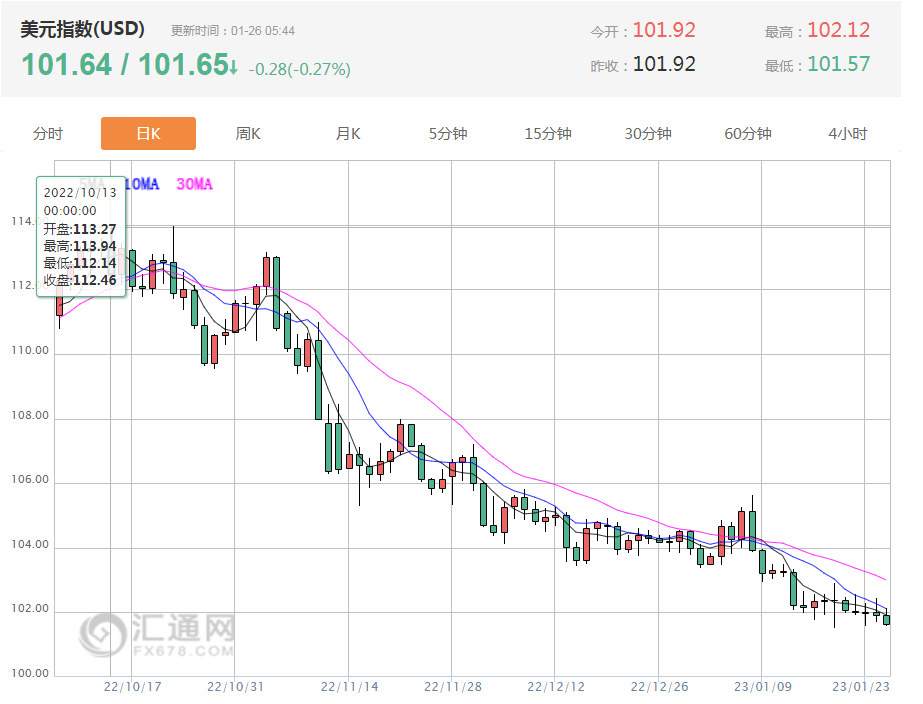Image resolution: width=923 pixels, height=704 pixels.
Task: Select the 15分钟 interval tab
Action: tap(548, 134)
